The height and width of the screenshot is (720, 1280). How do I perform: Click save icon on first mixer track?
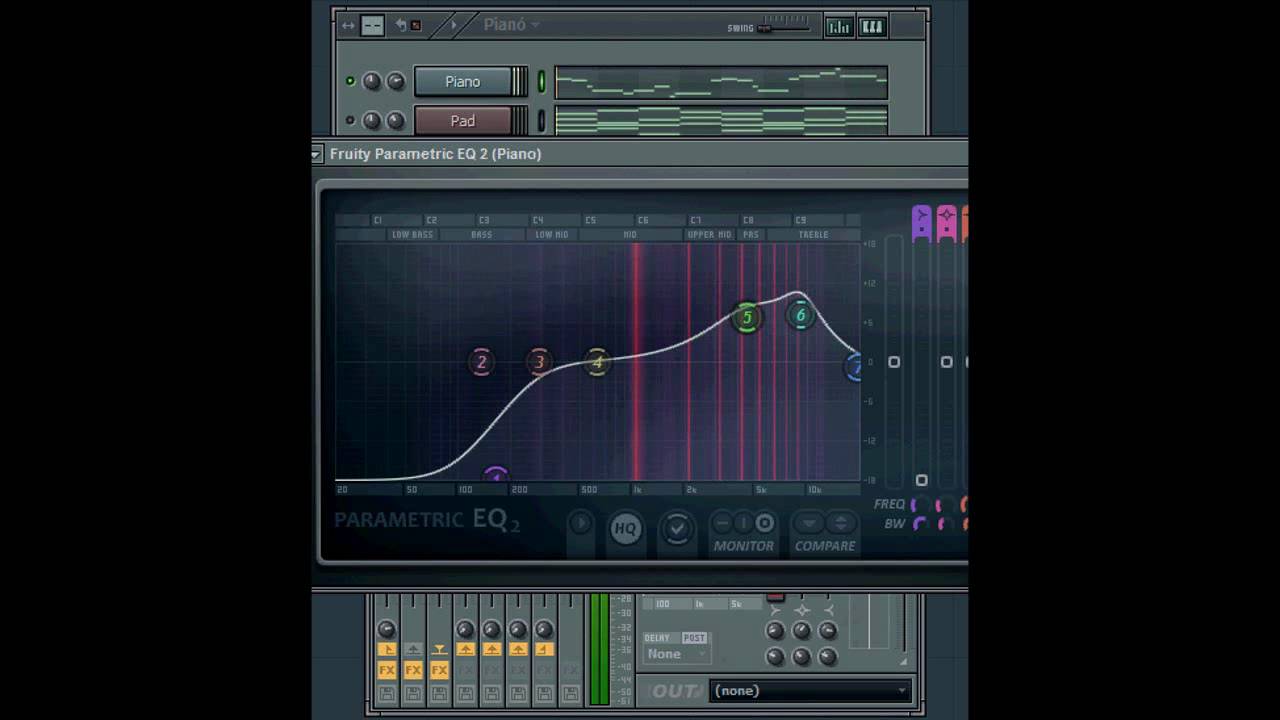click(387, 693)
